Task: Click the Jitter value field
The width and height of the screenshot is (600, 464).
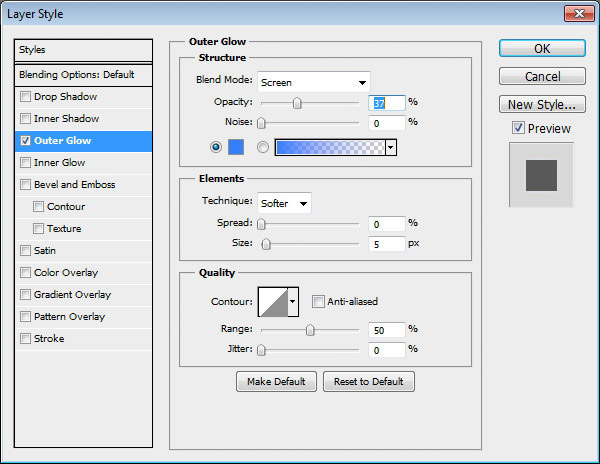Action: click(x=386, y=350)
